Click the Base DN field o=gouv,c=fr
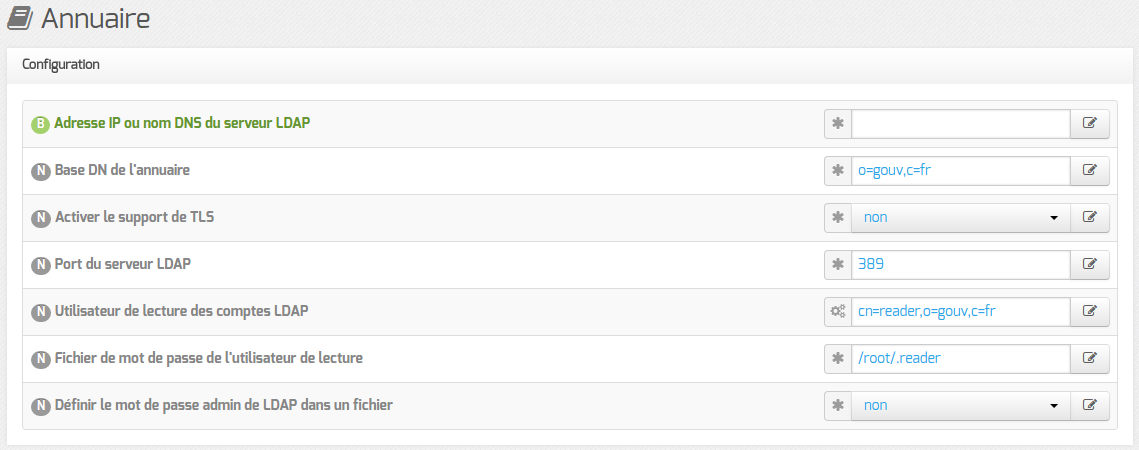Image resolution: width=1139 pixels, height=450 pixels. tap(960, 170)
